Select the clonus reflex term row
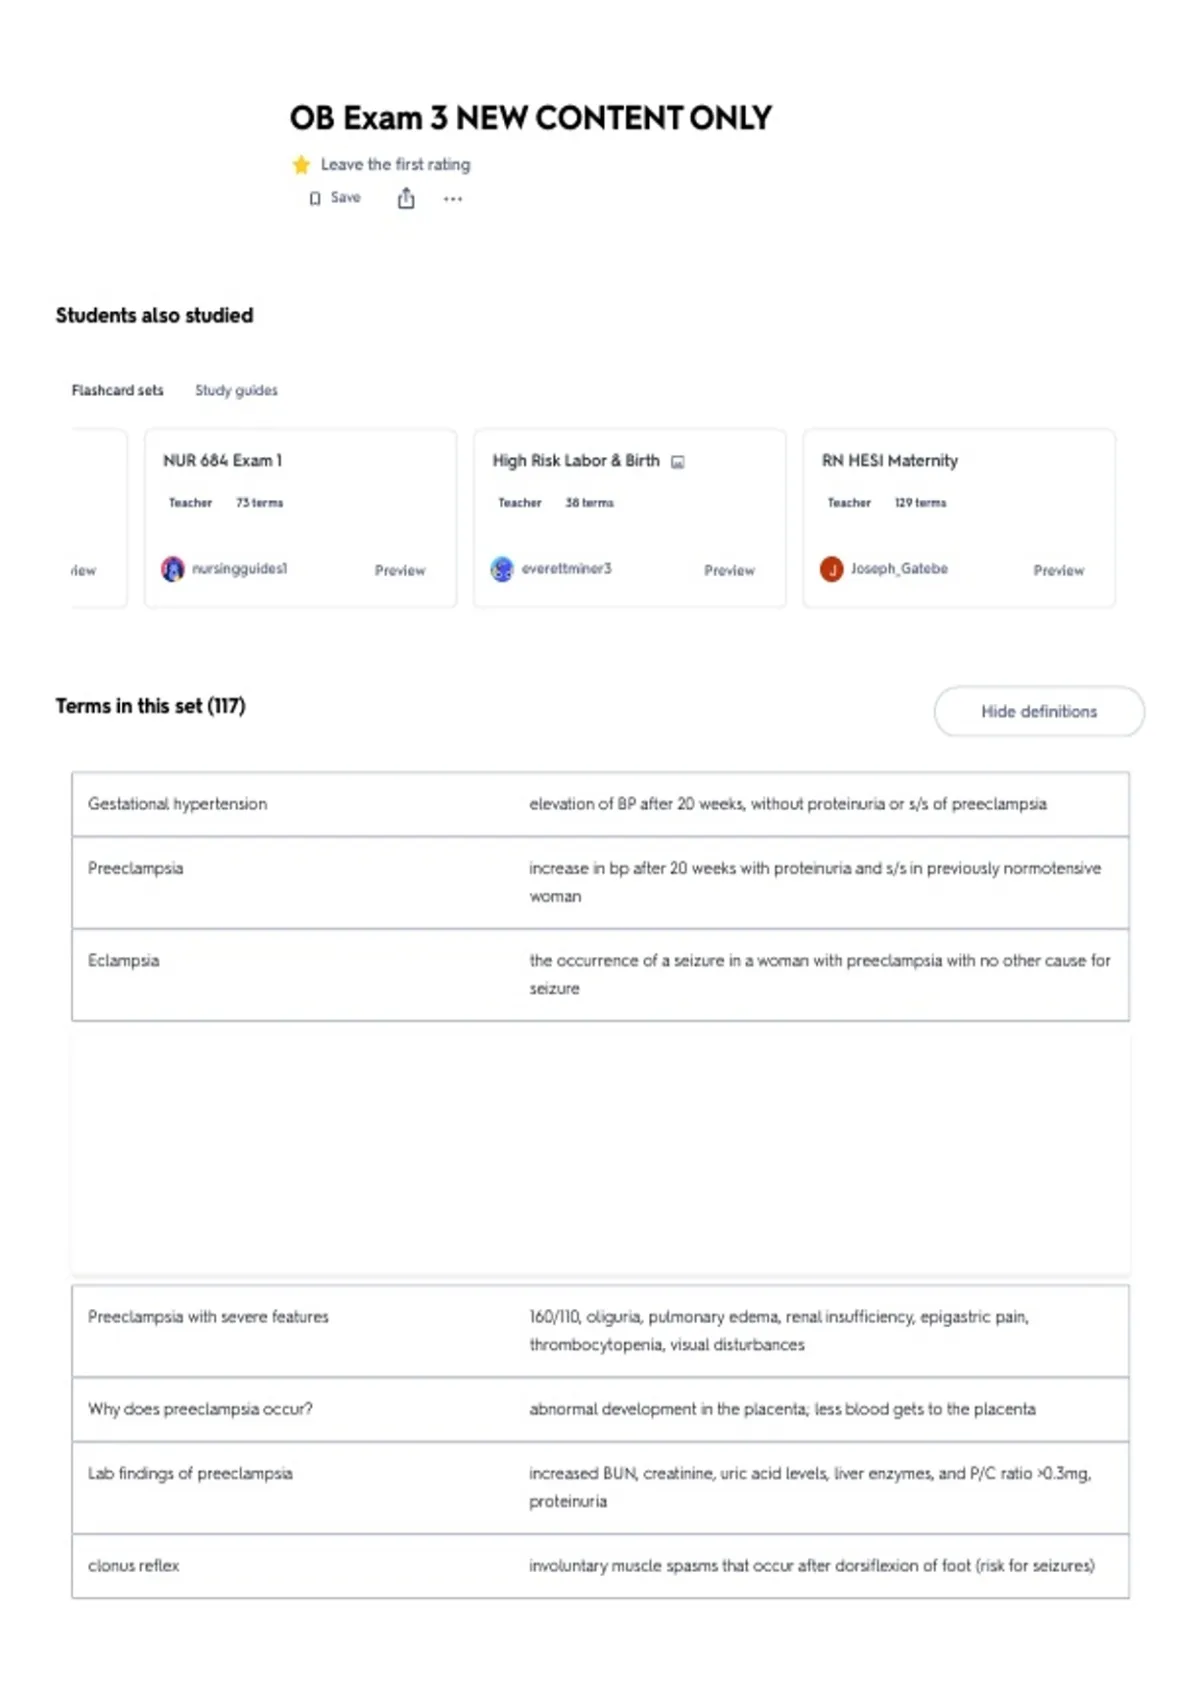The image size is (1200, 1700). [600, 1565]
